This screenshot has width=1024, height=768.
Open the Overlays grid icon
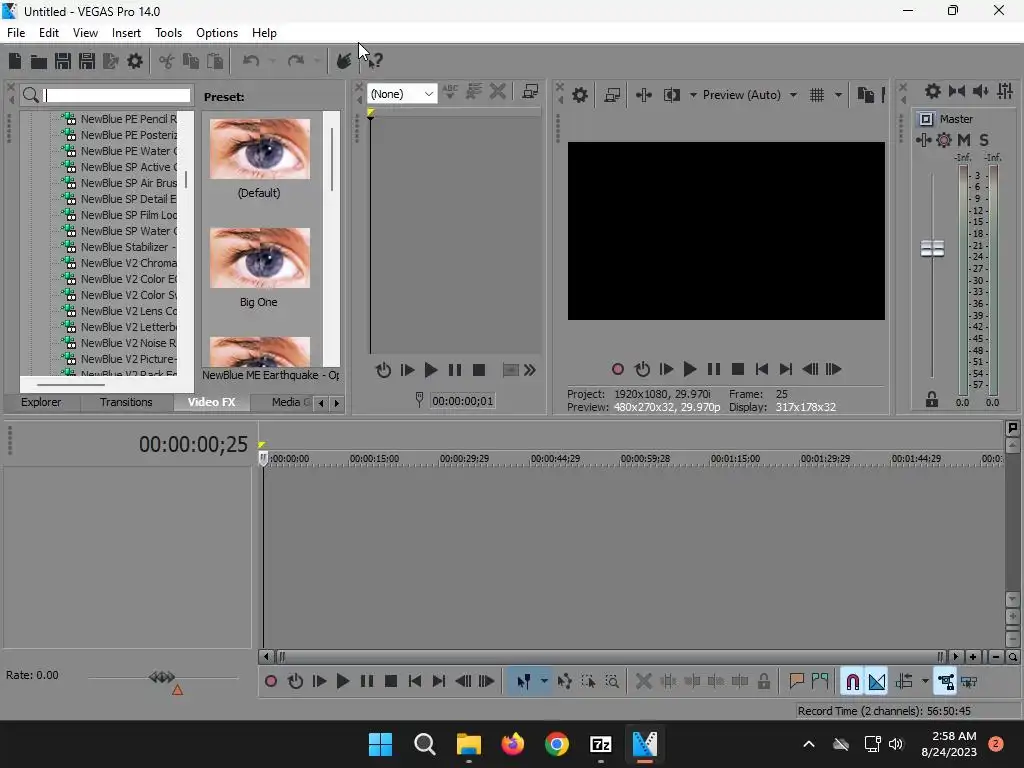click(816, 95)
